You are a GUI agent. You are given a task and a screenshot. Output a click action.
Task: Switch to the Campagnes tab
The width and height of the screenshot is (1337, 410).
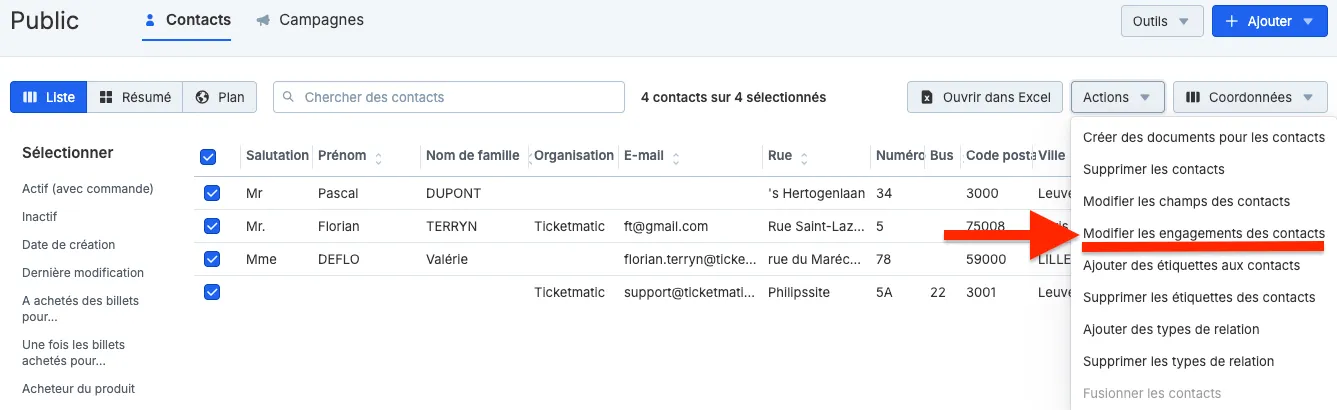click(310, 20)
